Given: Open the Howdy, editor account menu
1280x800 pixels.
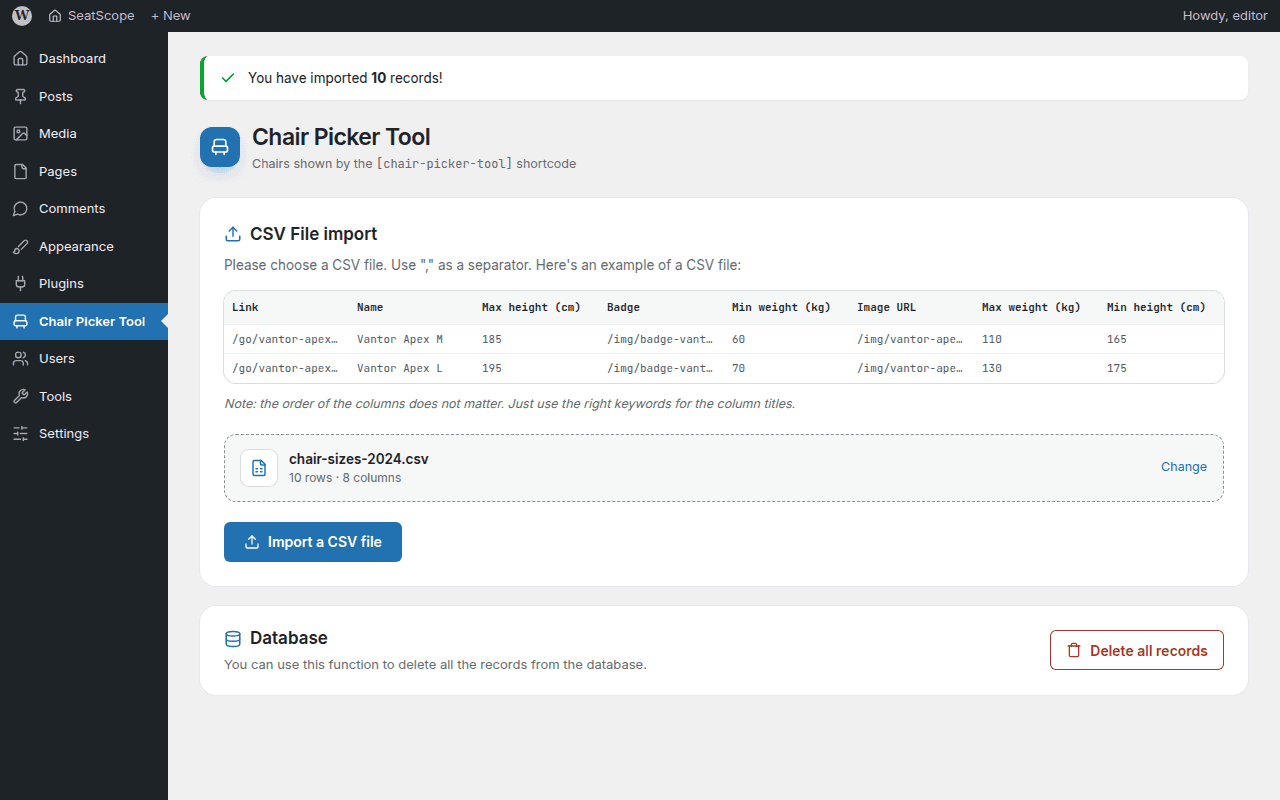Looking at the screenshot, I should click(1225, 16).
